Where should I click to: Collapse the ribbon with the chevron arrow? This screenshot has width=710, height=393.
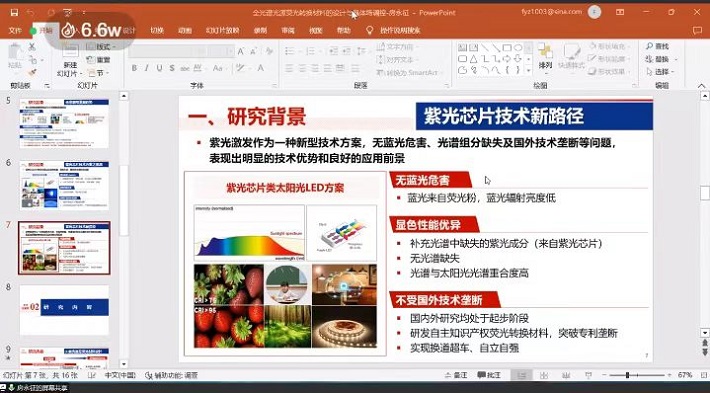pos(701,86)
